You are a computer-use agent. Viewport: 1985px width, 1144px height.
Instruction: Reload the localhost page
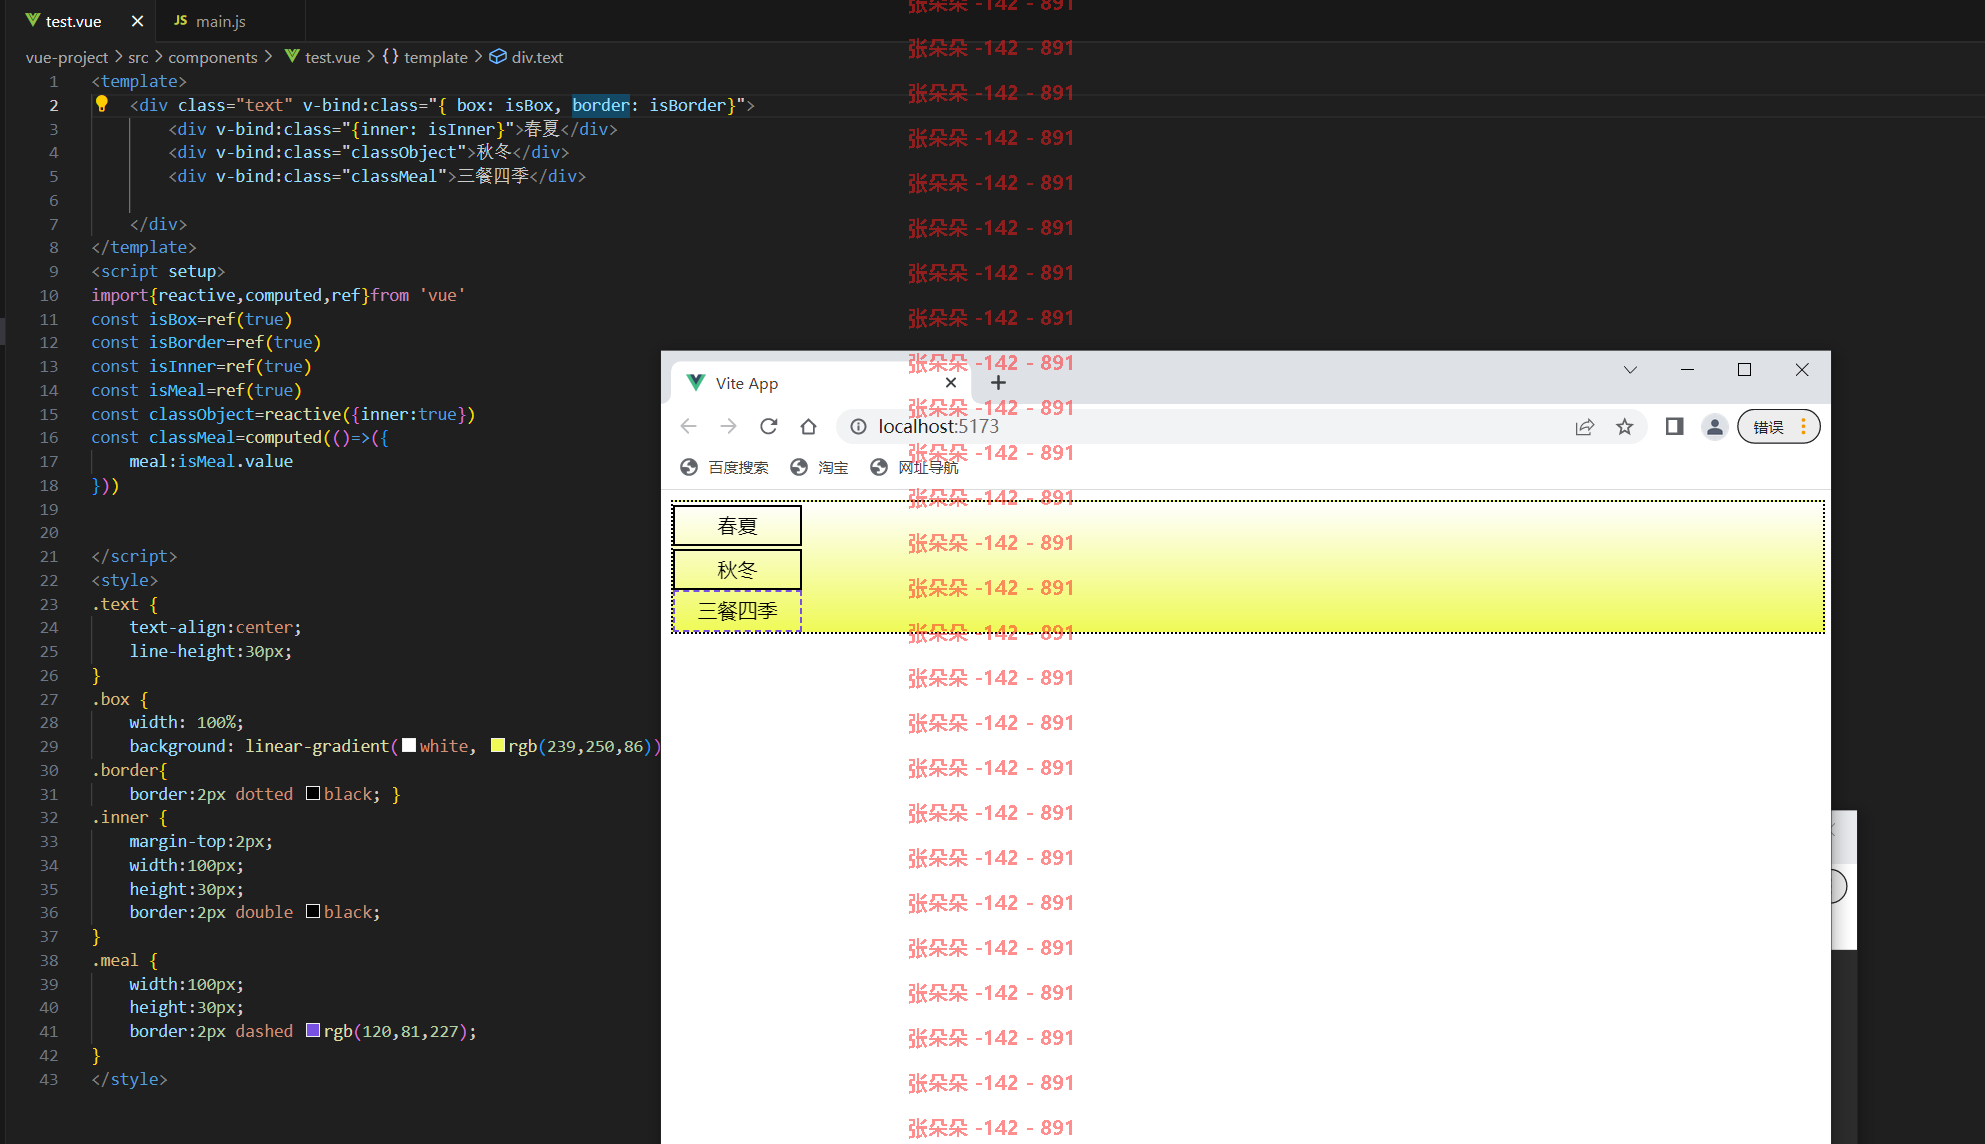[x=768, y=427]
